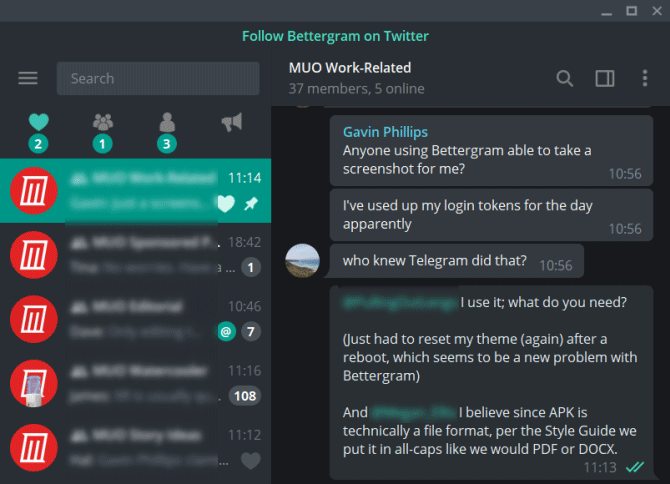670x484 pixels.
Task: Click the pin icon on MUO Work-Related
Action: [250, 204]
